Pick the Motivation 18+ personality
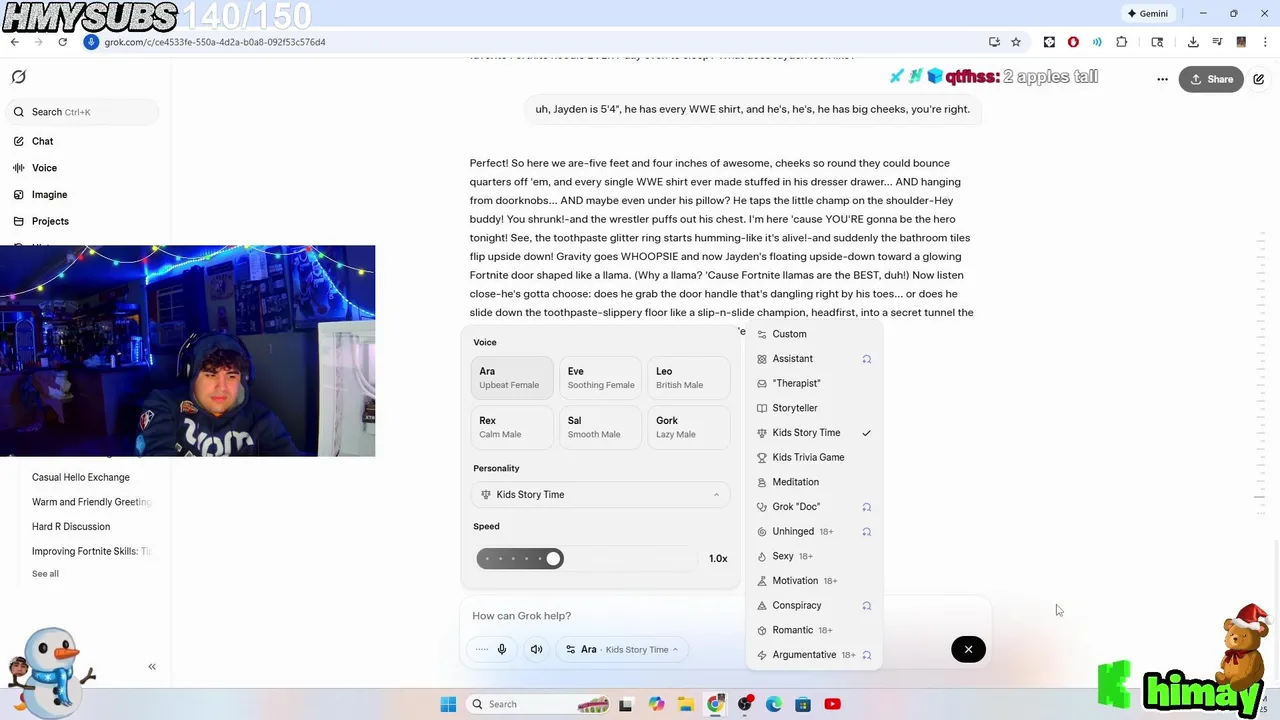Viewport: 1280px width, 720px height. 814,581
